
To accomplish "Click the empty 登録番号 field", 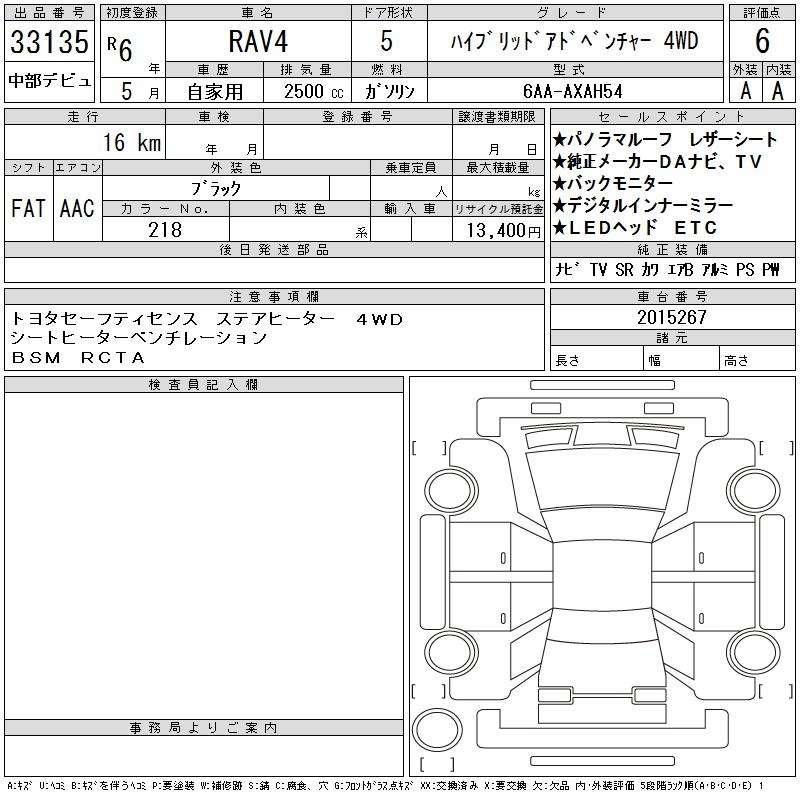I will 358,142.
